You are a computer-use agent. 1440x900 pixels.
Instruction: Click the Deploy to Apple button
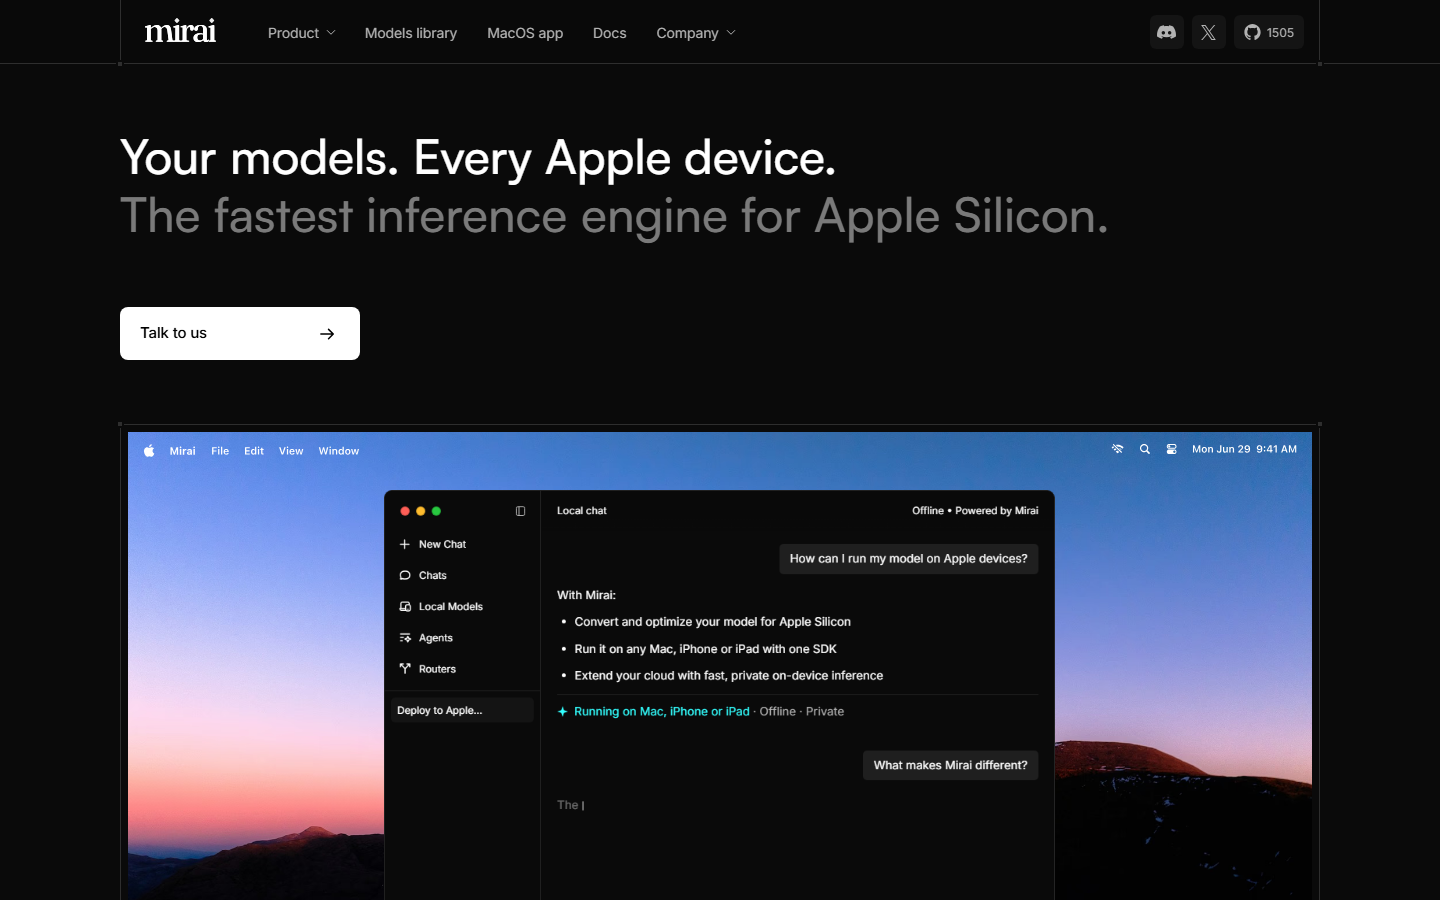pyautogui.click(x=461, y=710)
